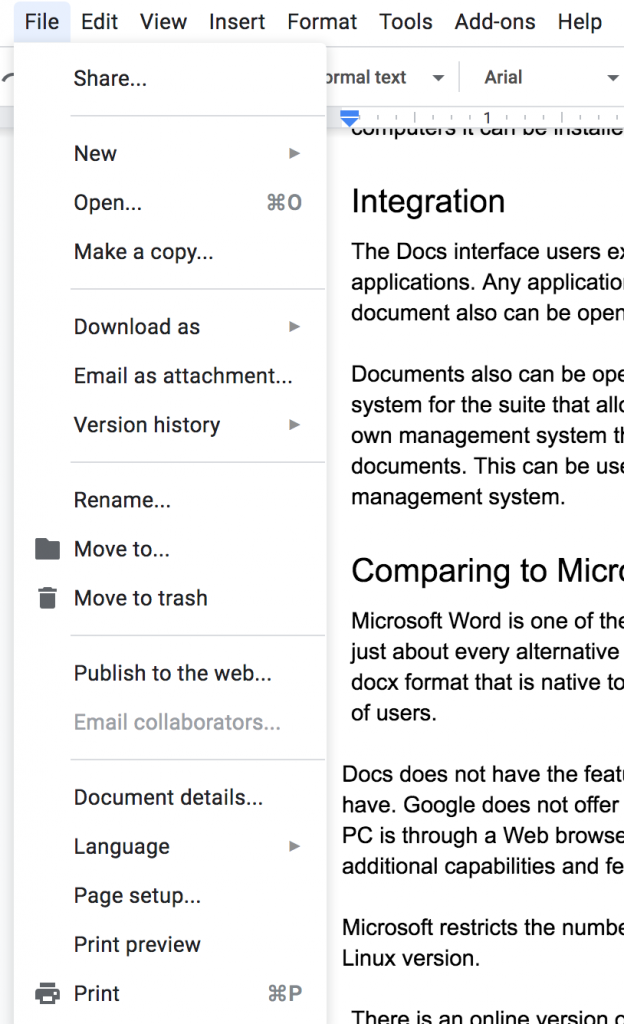
Task: Click the text "management system."
Action: (458, 497)
